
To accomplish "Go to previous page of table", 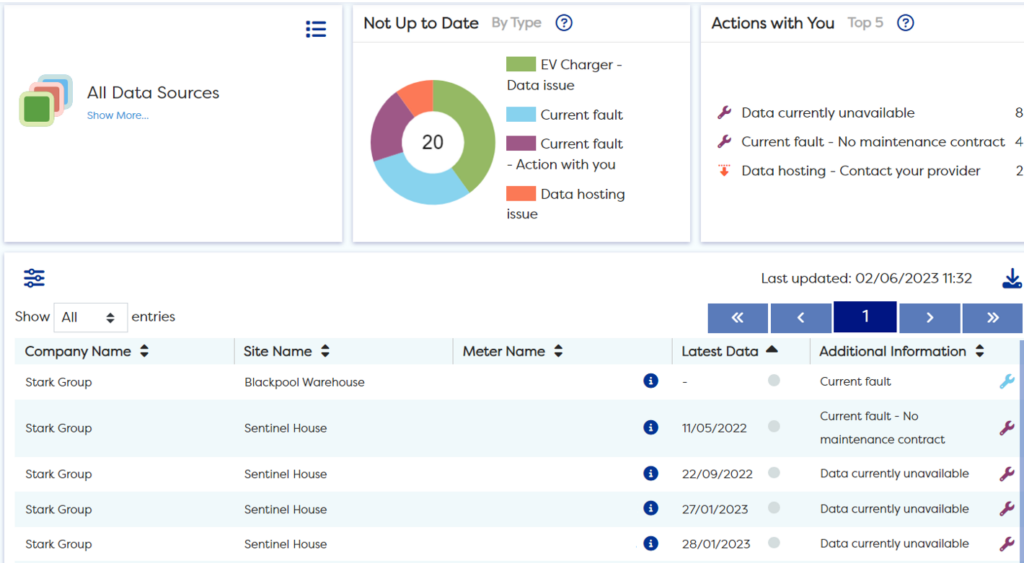I will pyautogui.click(x=801, y=318).
